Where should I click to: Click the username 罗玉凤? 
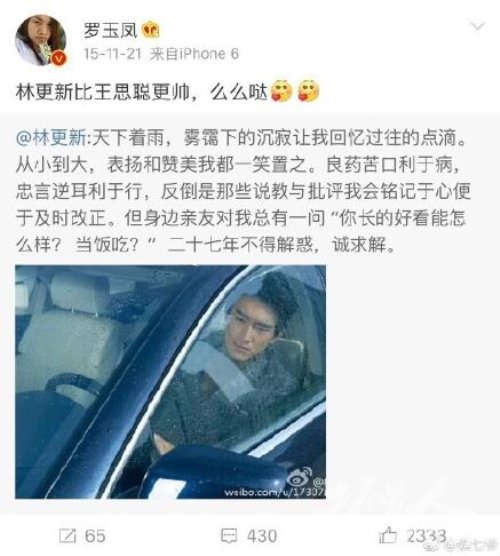110,30
